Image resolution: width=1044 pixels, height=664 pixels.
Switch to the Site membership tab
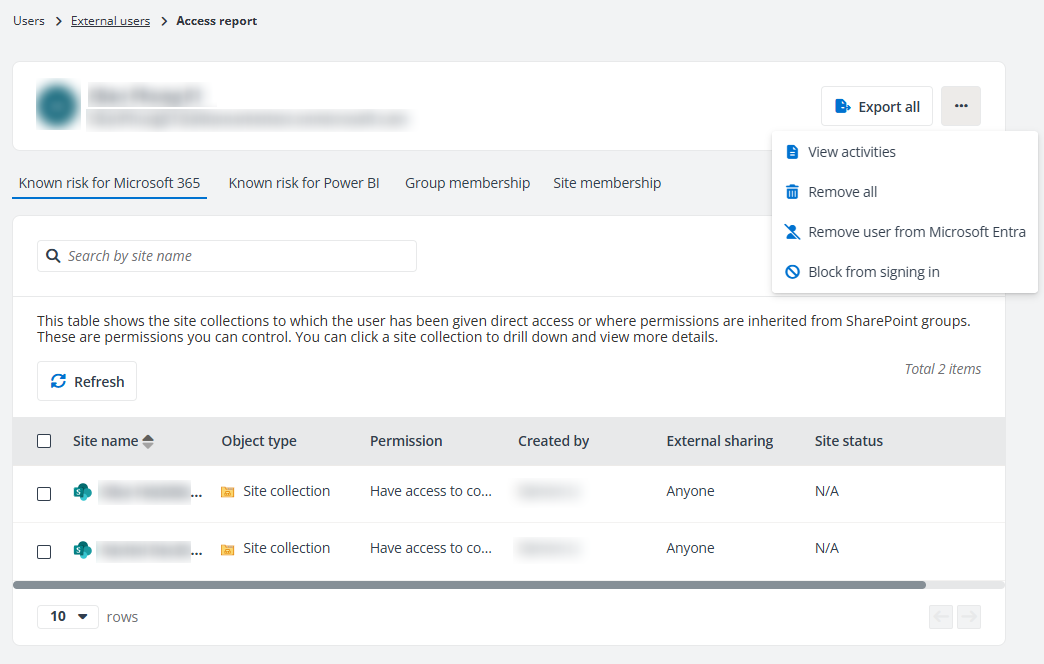click(606, 183)
